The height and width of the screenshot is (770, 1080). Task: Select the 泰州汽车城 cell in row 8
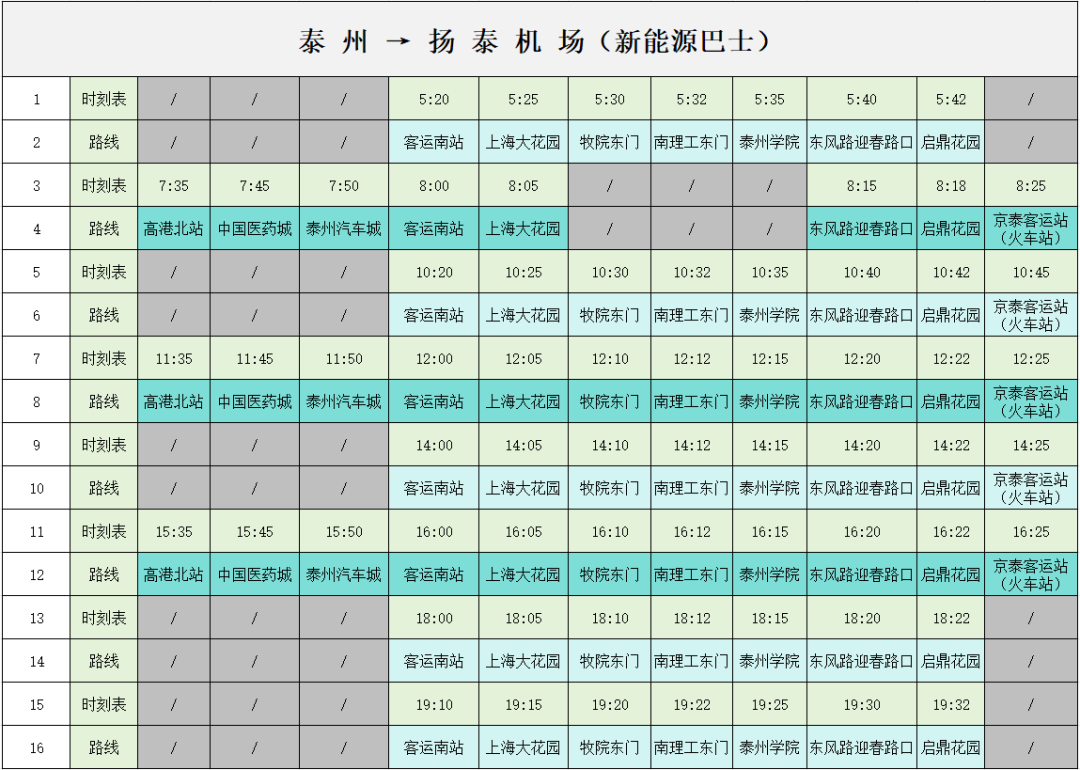point(346,401)
